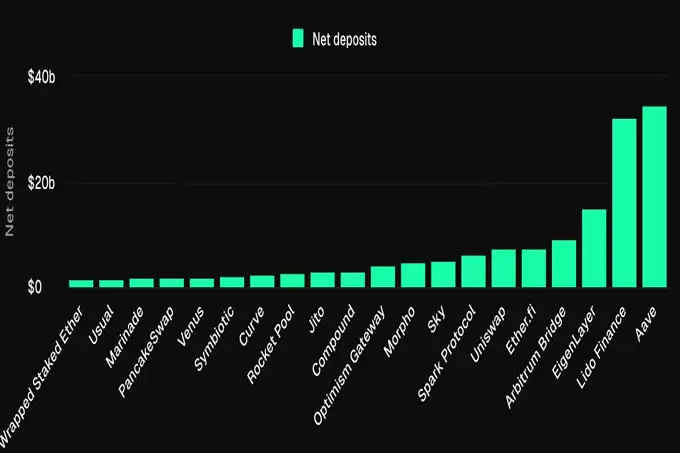Select the Optimism Gateway bar
Viewport: 680px width, 453px height.
[x=383, y=277]
